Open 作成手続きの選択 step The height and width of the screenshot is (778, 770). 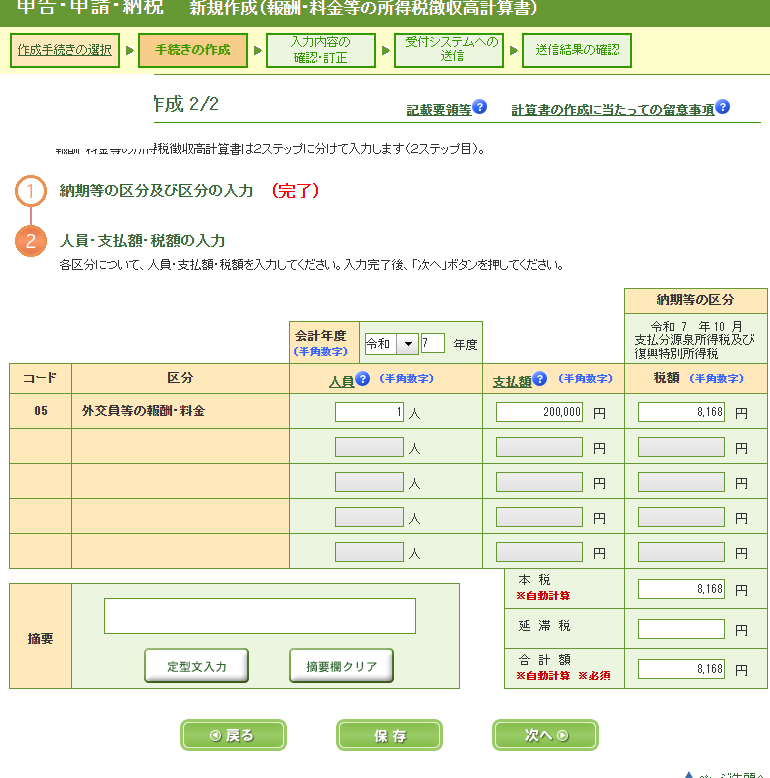[x=65, y=50]
